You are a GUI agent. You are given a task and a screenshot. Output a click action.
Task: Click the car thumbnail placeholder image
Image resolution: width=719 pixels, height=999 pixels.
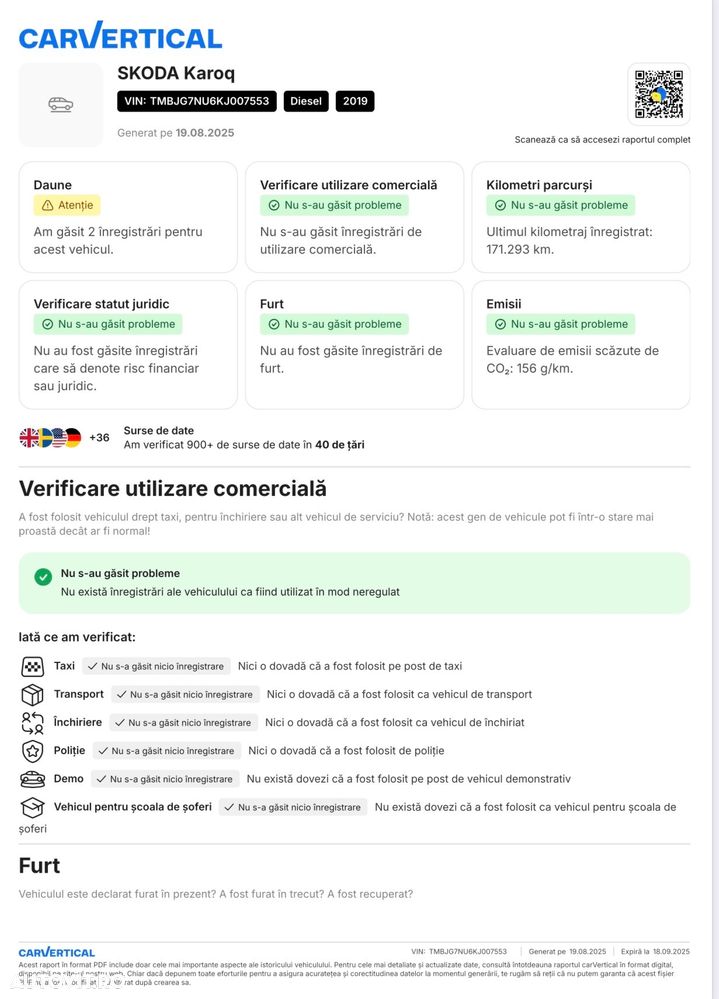61,105
